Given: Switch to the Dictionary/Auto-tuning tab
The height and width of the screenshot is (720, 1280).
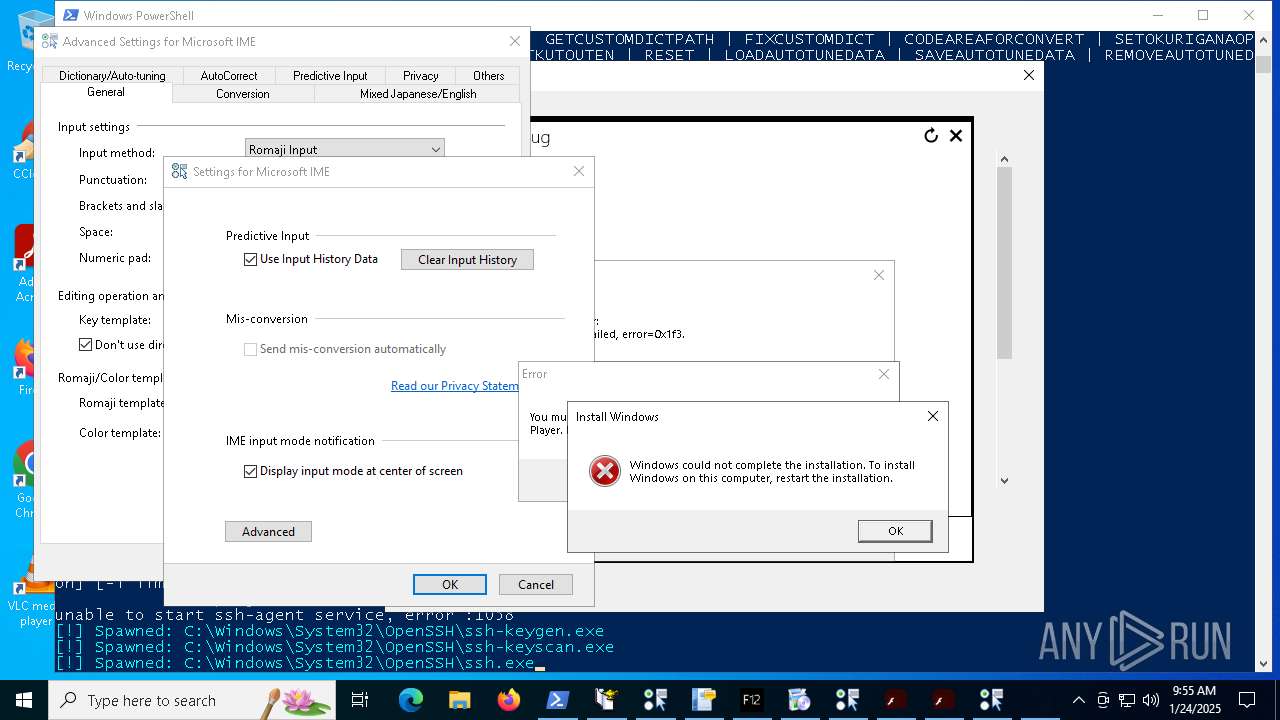Looking at the screenshot, I should [x=112, y=75].
